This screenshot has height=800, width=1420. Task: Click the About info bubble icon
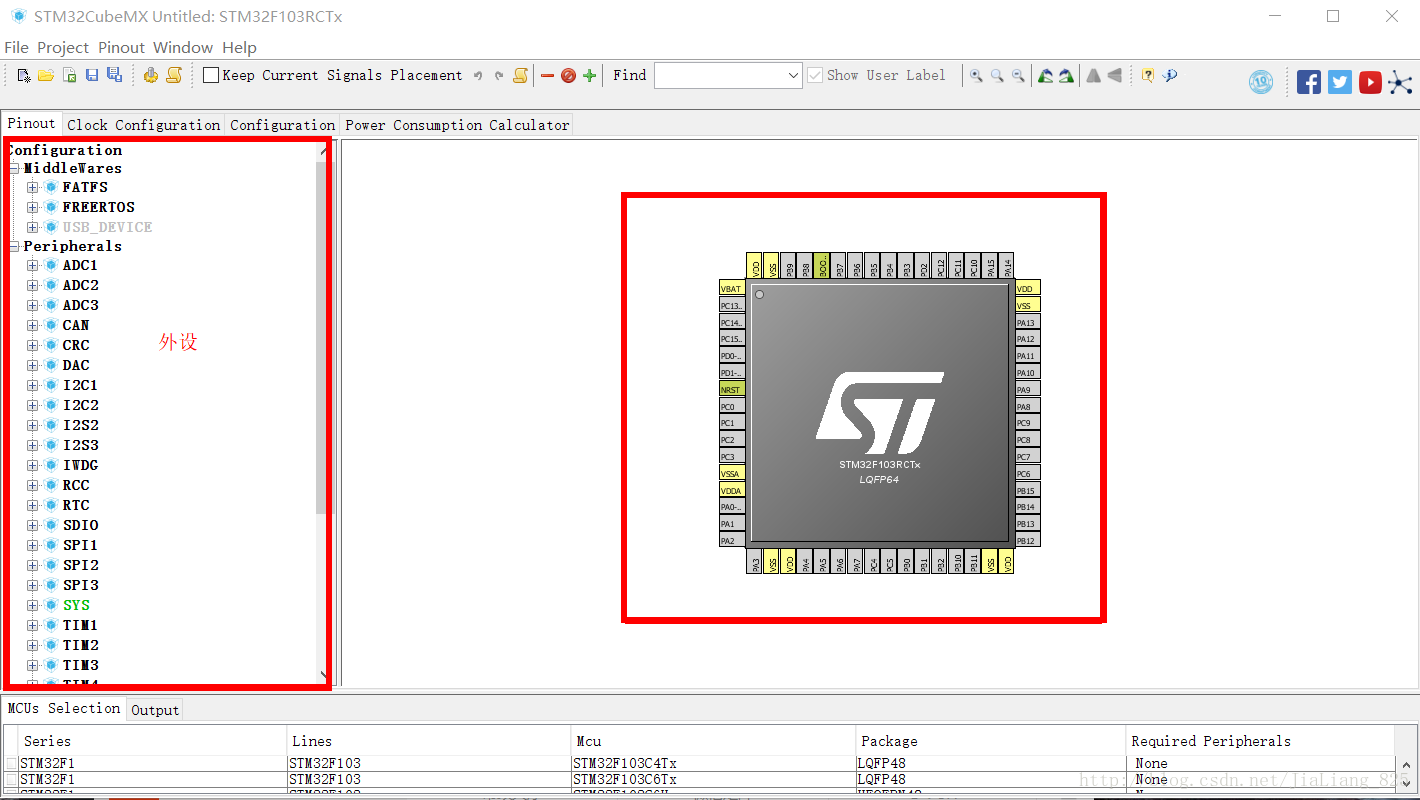pos(1170,75)
